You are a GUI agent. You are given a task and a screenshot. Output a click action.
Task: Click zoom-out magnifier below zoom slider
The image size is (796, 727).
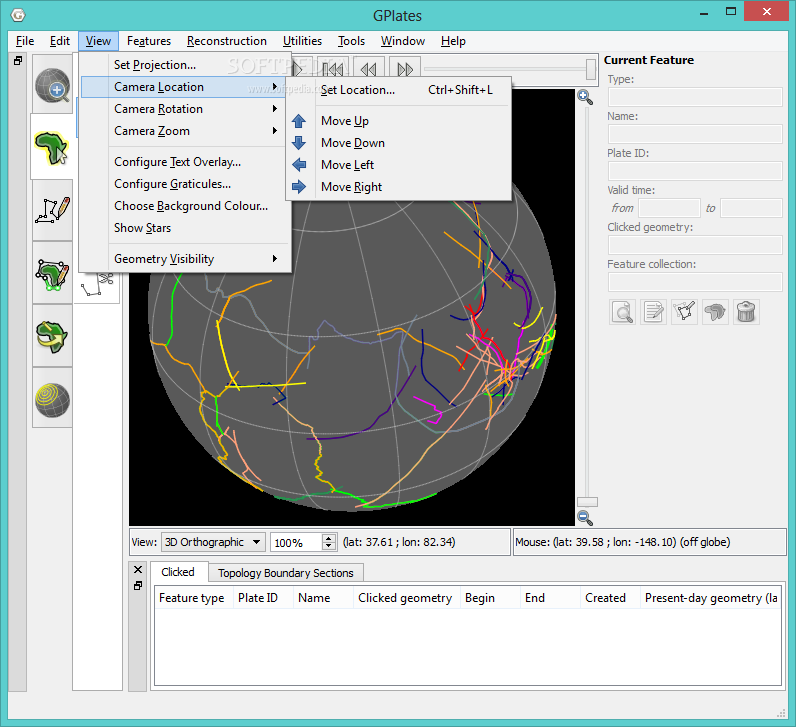(585, 517)
